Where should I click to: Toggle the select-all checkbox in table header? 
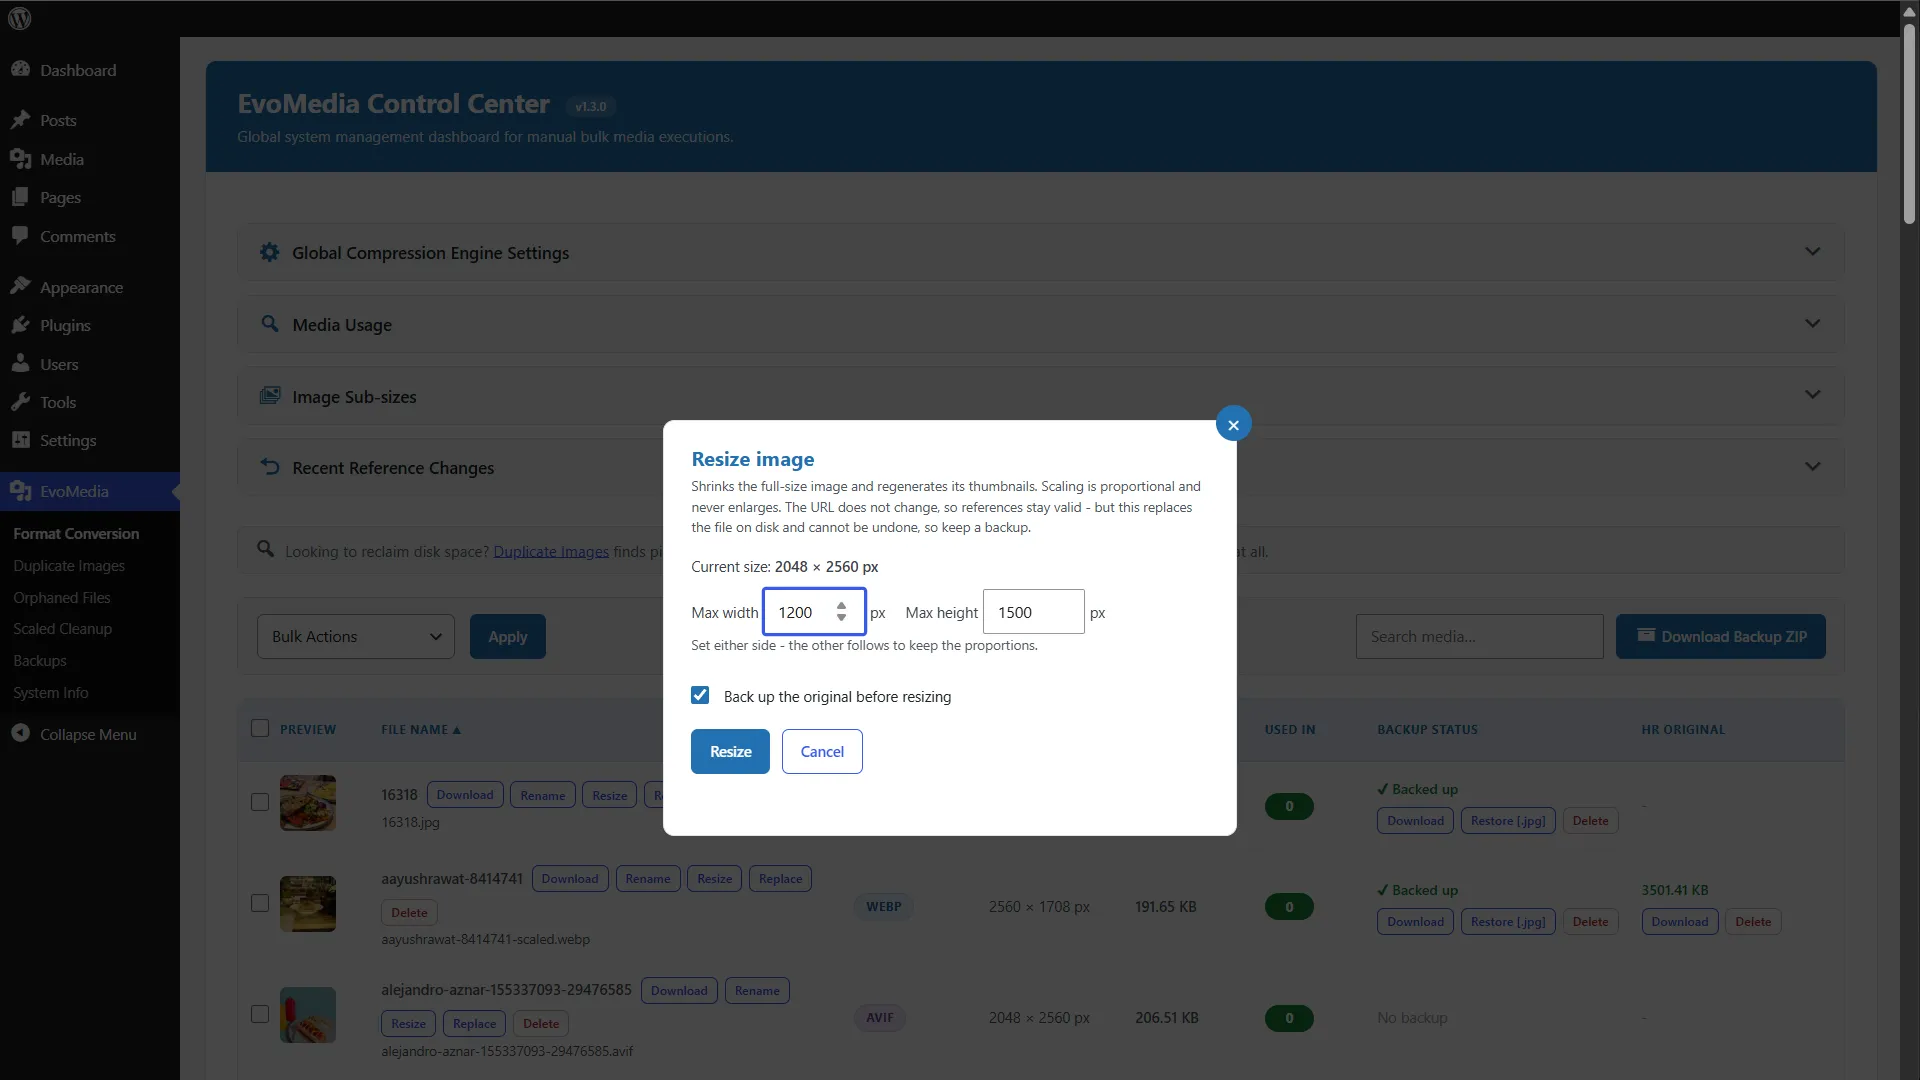260,729
